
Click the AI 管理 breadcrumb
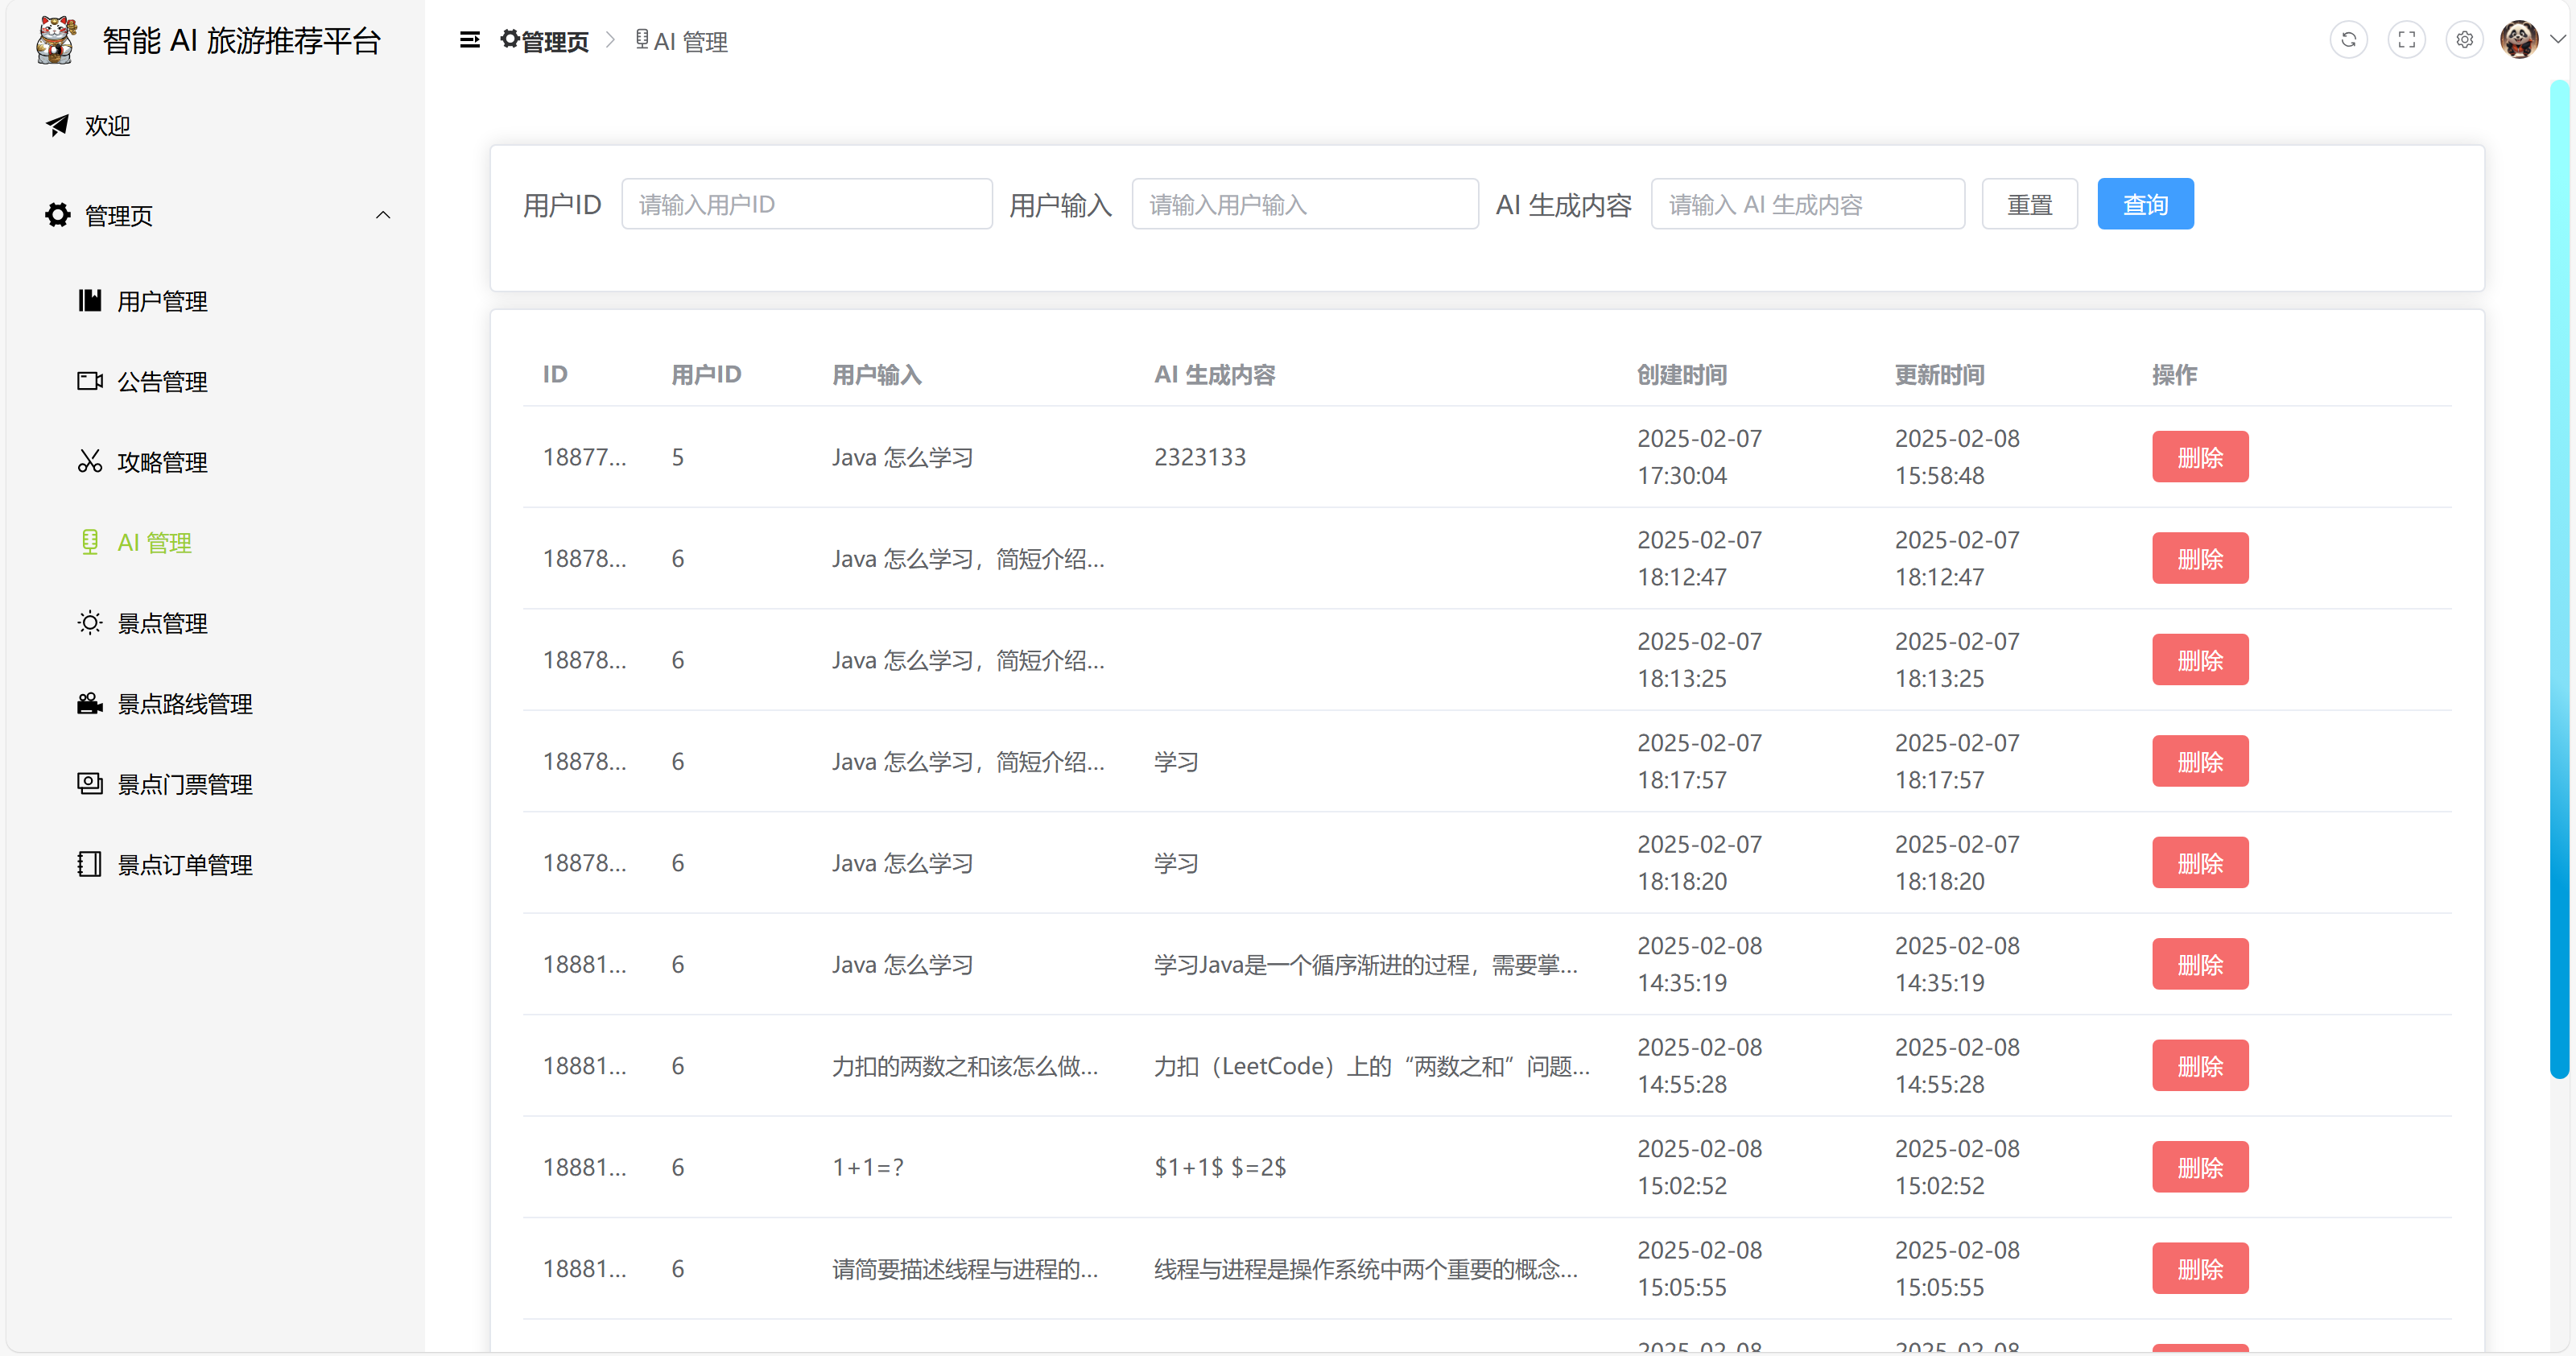point(681,41)
